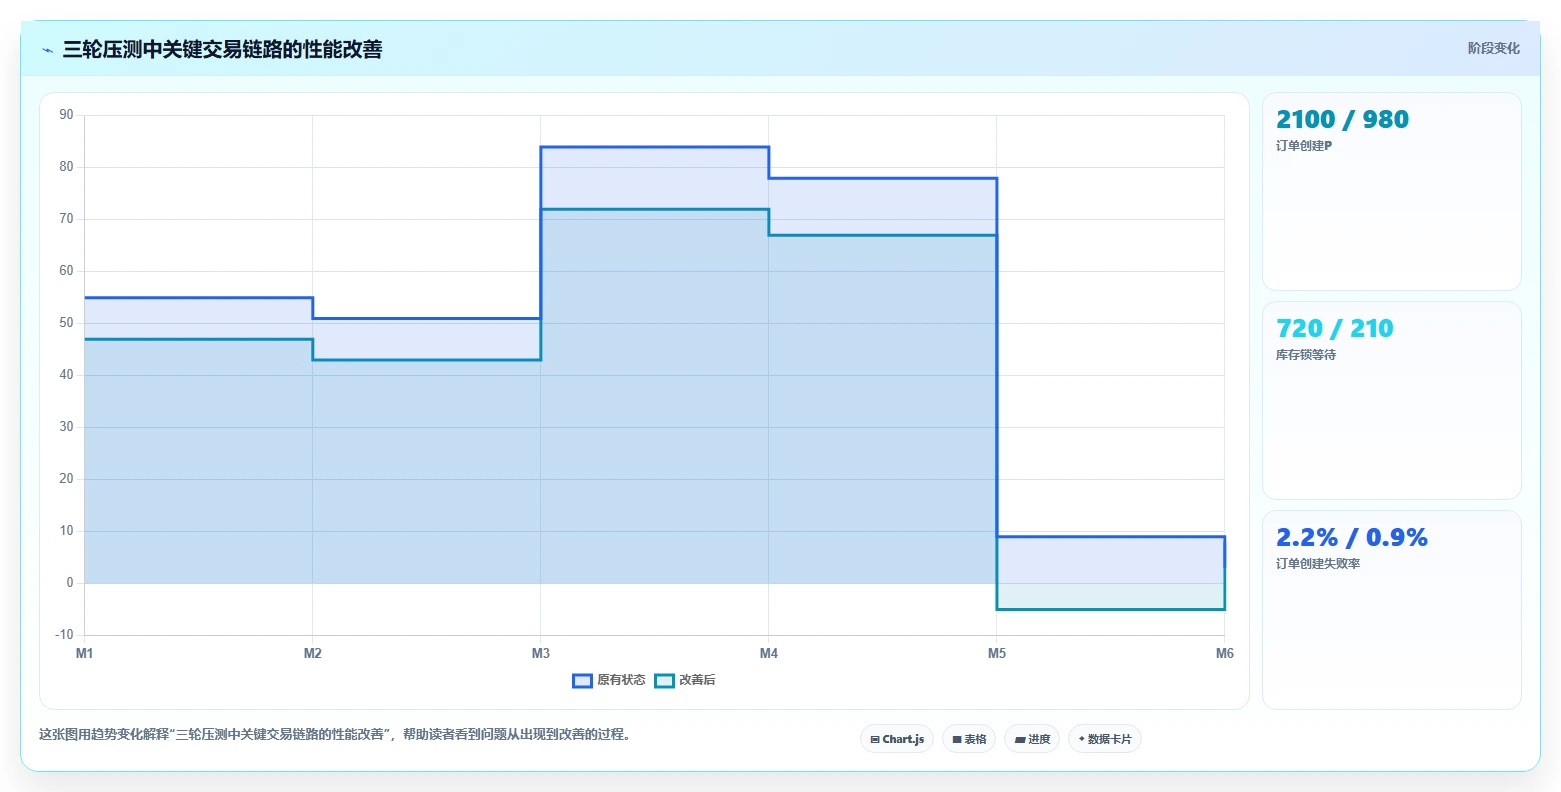Image resolution: width=1561 pixels, height=792 pixels.
Task: Select the 进度 tag chip
Action: (x=1032, y=739)
